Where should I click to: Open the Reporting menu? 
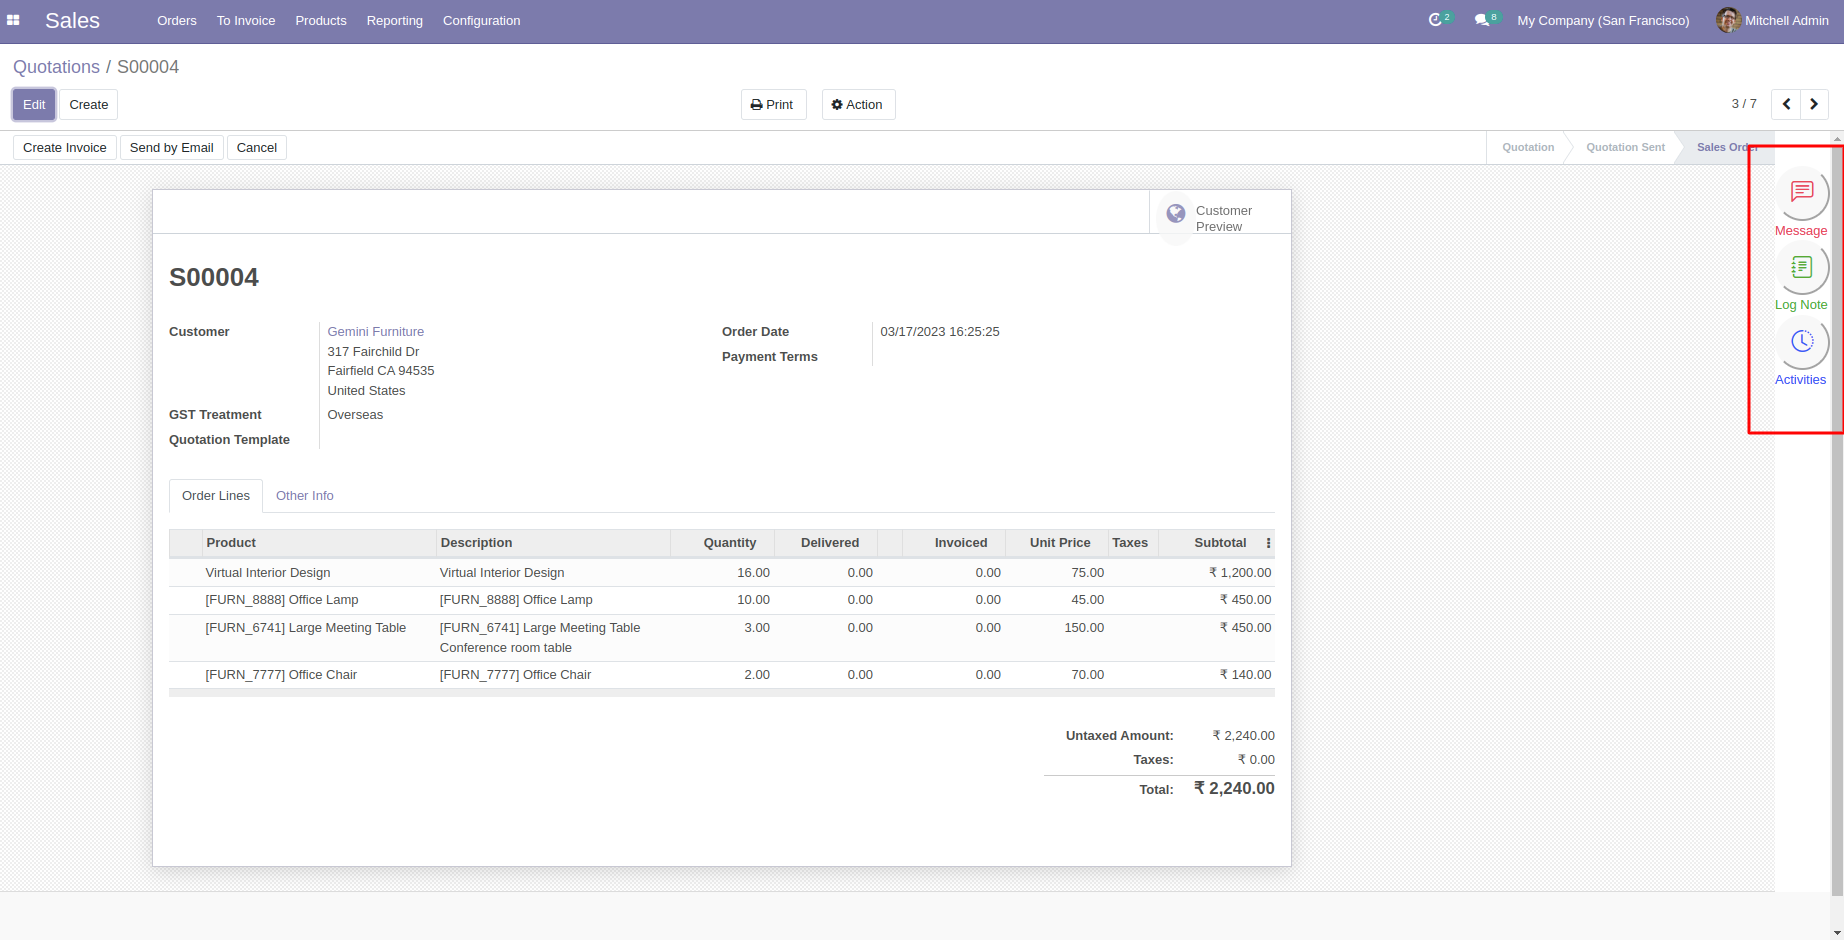click(394, 20)
